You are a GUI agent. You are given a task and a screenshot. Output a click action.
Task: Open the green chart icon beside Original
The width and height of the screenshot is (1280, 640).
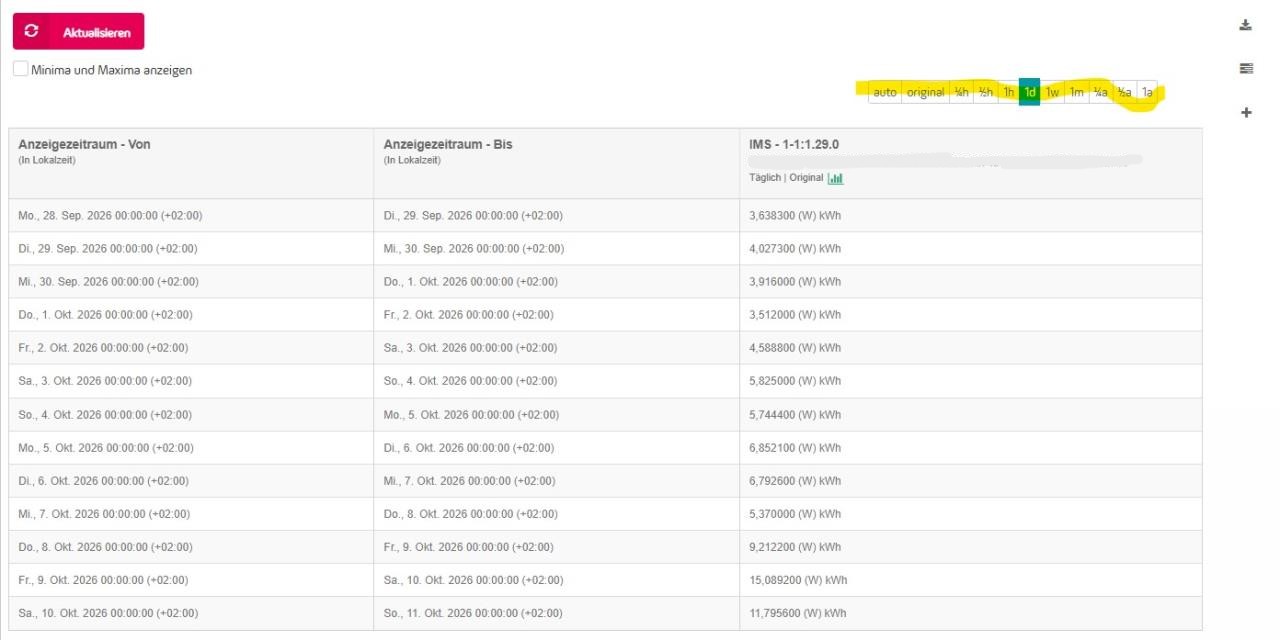[835, 178]
